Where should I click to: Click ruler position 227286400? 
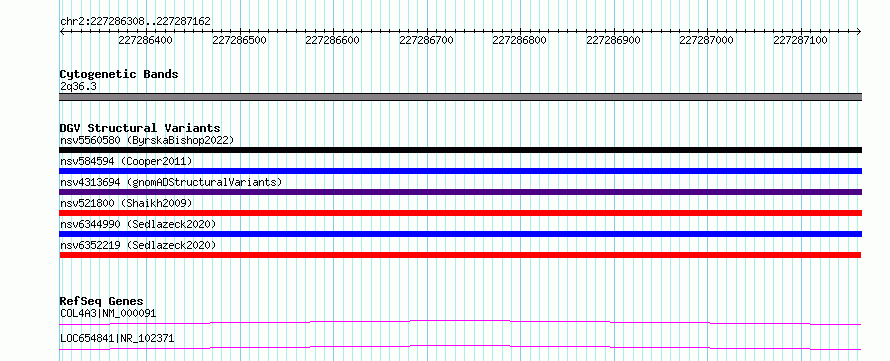(x=146, y=40)
